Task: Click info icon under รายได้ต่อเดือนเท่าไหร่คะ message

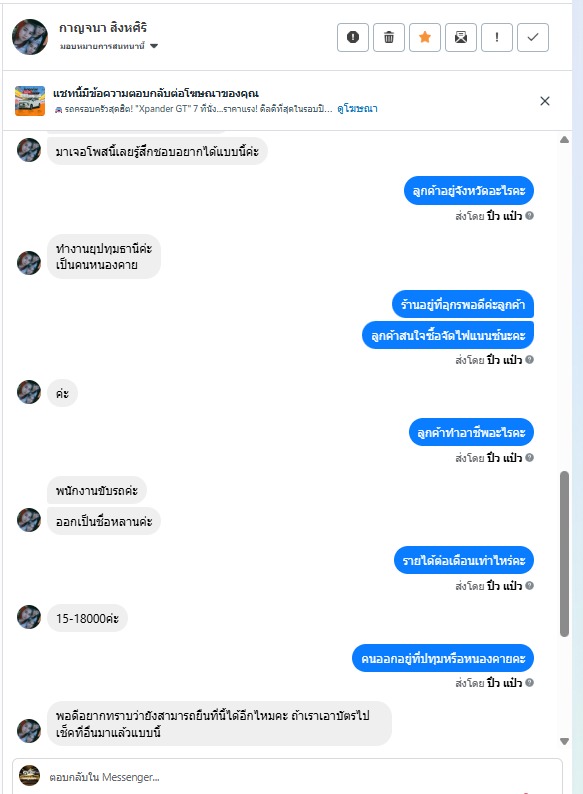Action: pos(529,585)
